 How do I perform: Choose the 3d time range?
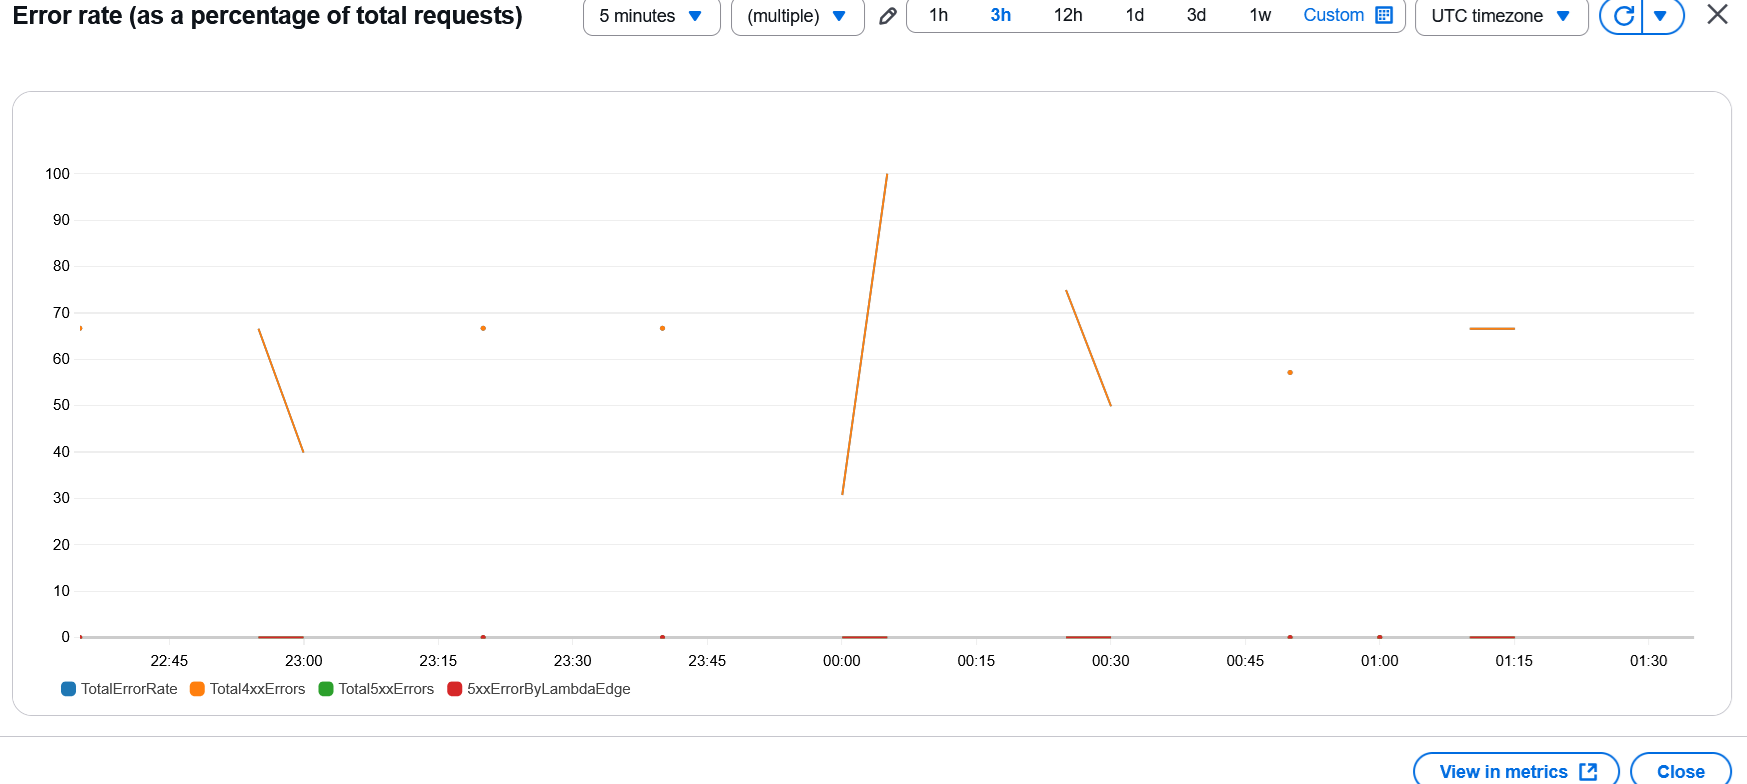[1196, 15]
